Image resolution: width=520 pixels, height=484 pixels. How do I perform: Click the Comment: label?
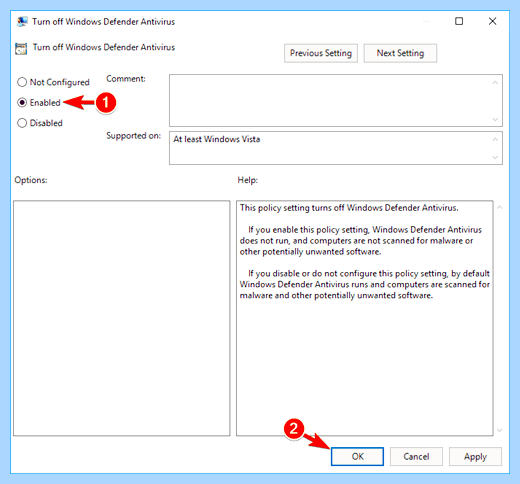coord(126,79)
